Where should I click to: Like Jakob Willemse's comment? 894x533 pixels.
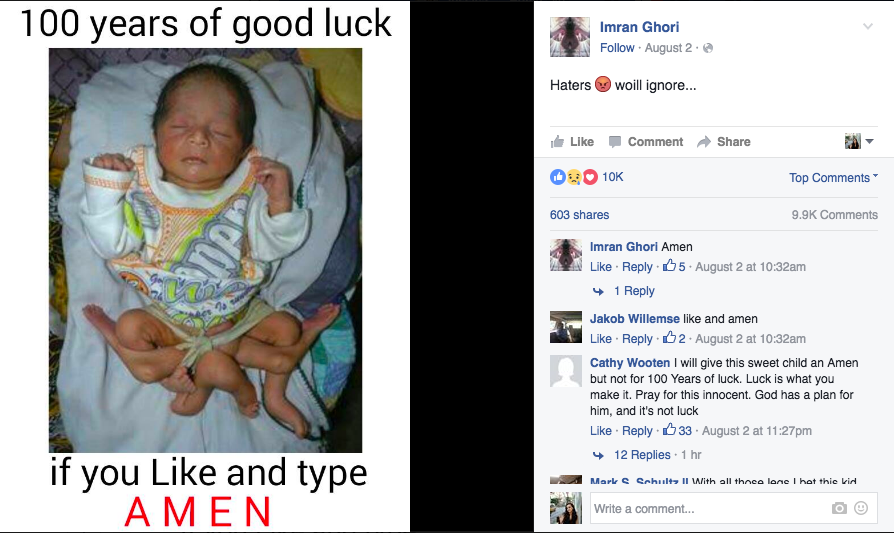[x=600, y=339]
